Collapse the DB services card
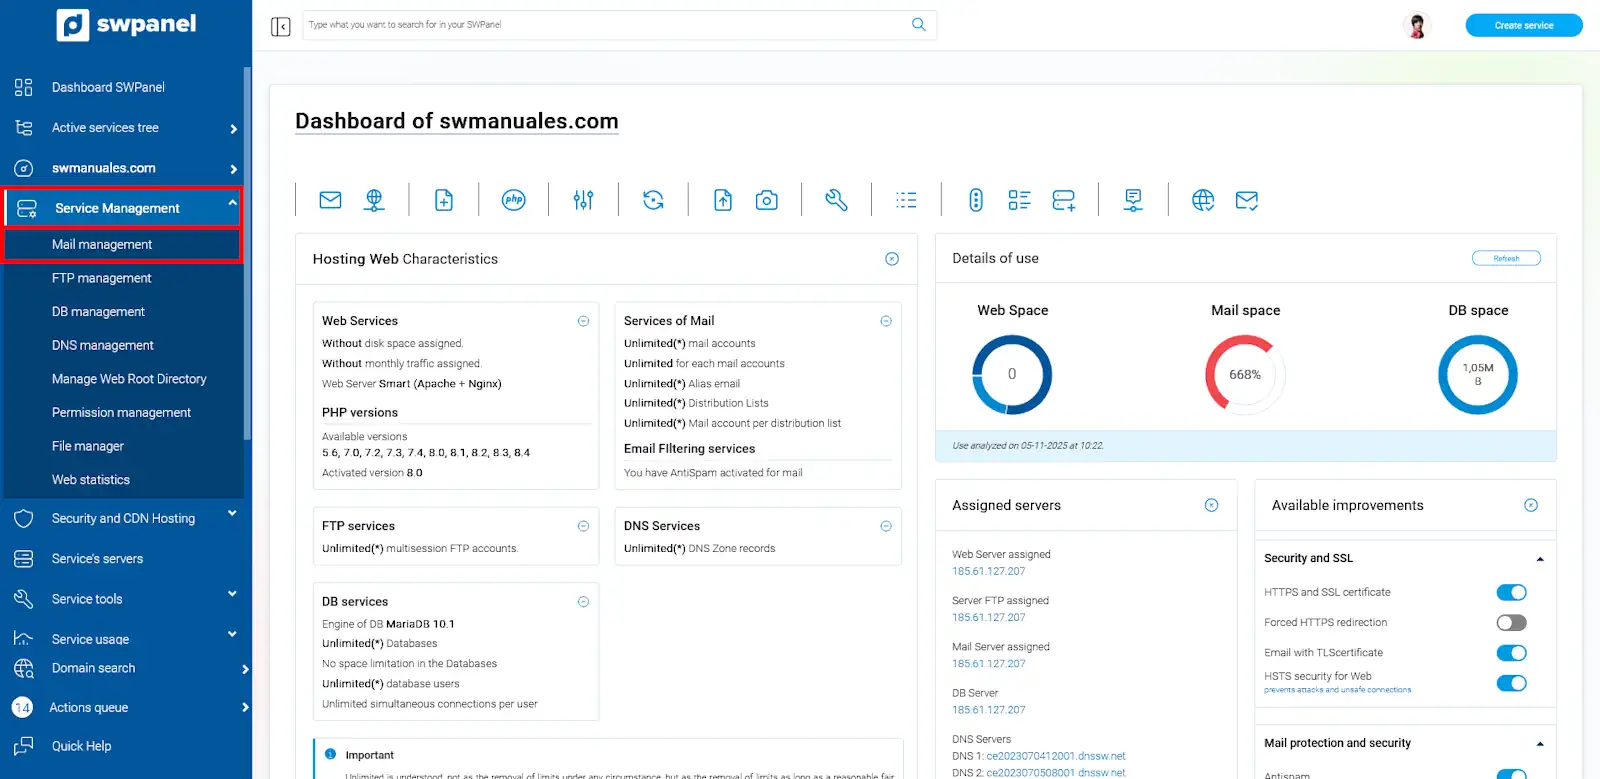The image size is (1600, 779). click(x=583, y=602)
